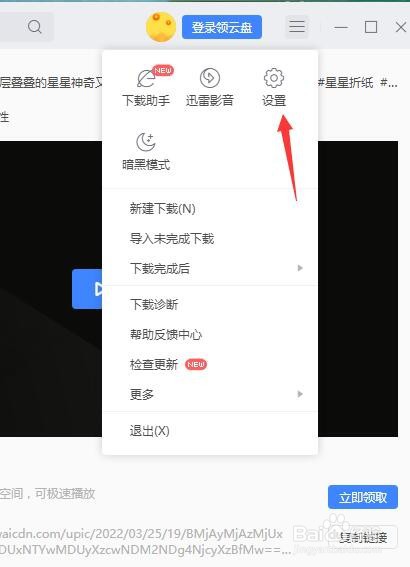Image resolution: width=410 pixels, height=567 pixels.
Task: Click 立即领取 blue button
Action: [363, 498]
